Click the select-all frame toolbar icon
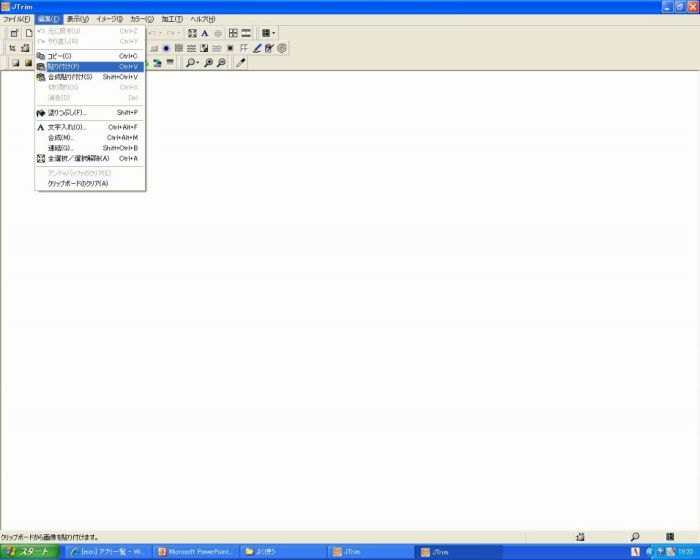 192,33
